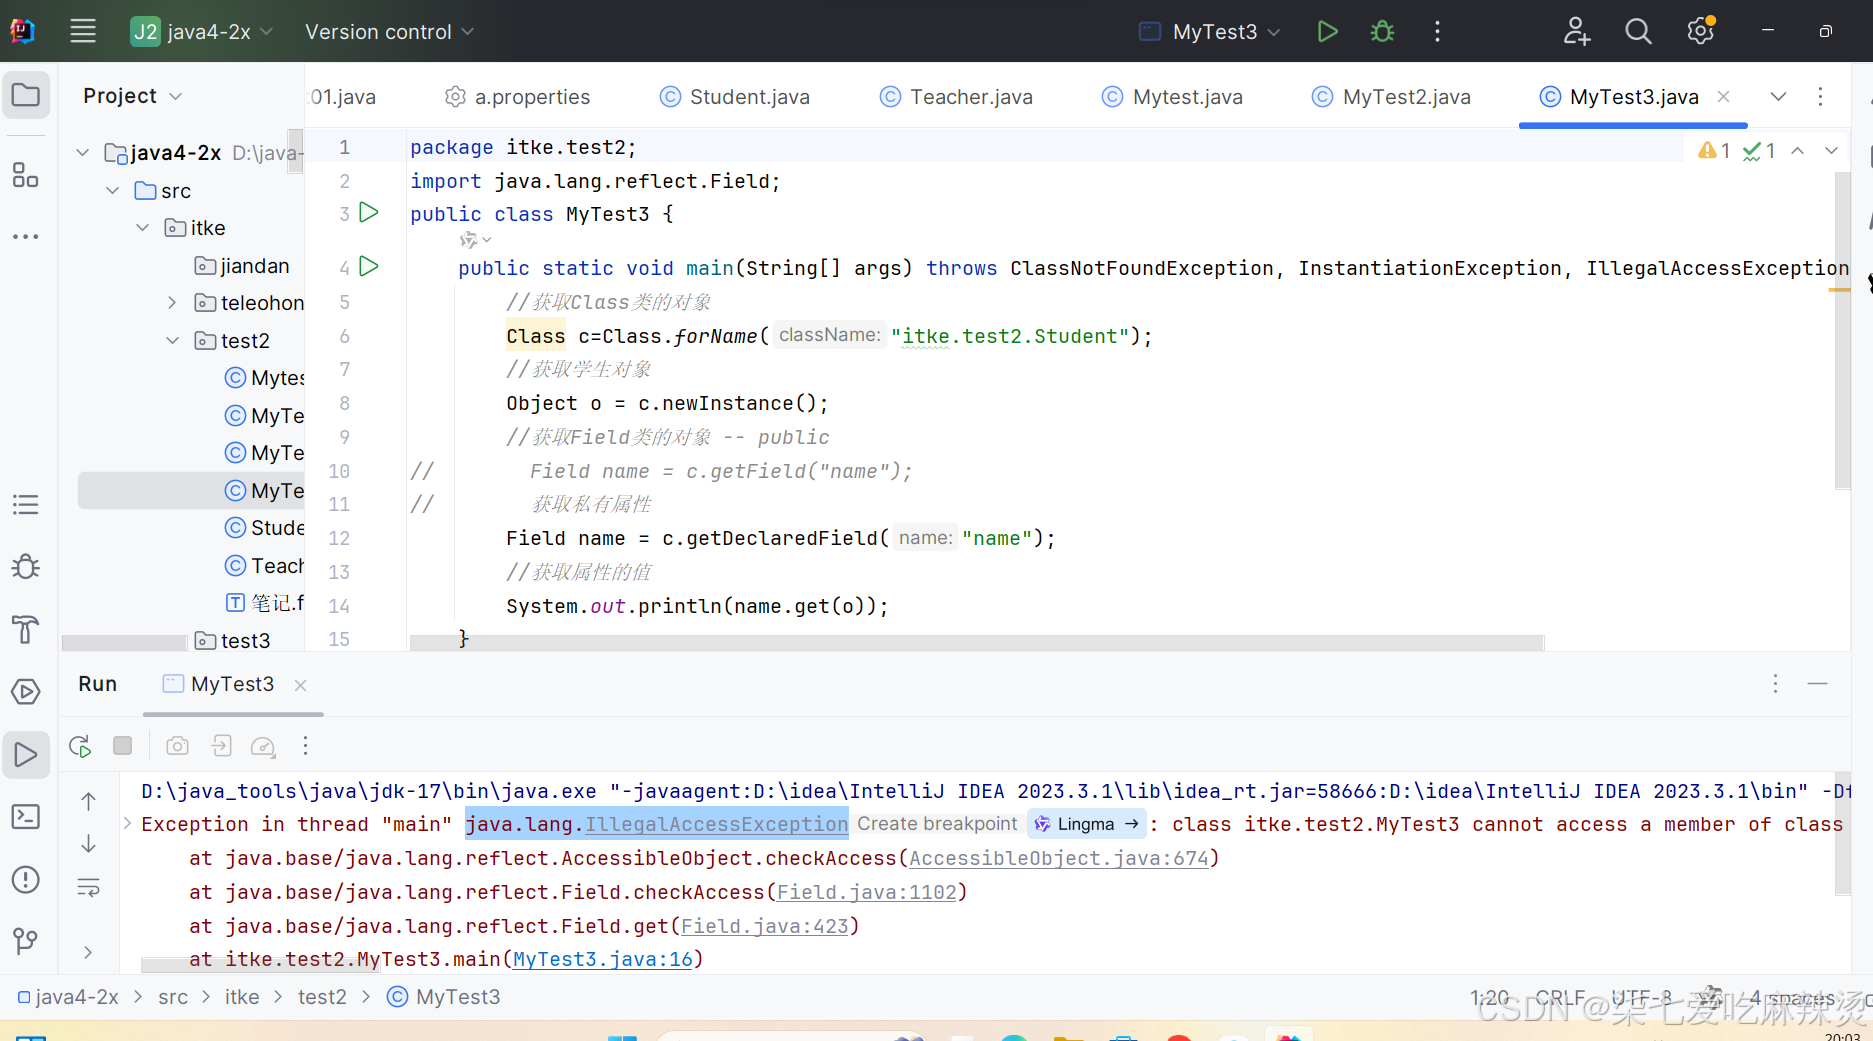1873x1041 pixels.
Task: Open the Git branches icon in sidebar
Action: (x=26, y=941)
